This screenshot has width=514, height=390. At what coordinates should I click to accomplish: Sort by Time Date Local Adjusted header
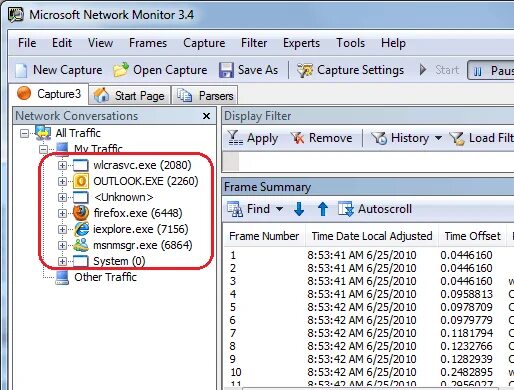click(x=372, y=236)
